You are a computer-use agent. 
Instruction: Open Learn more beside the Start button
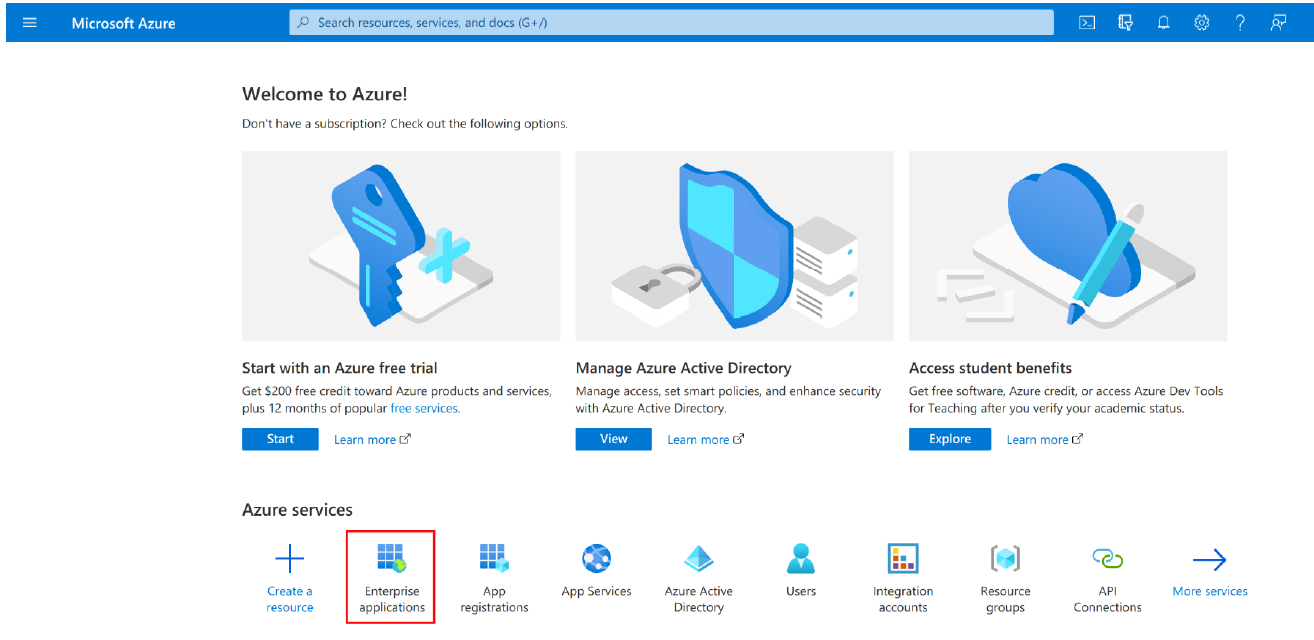[x=372, y=440]
